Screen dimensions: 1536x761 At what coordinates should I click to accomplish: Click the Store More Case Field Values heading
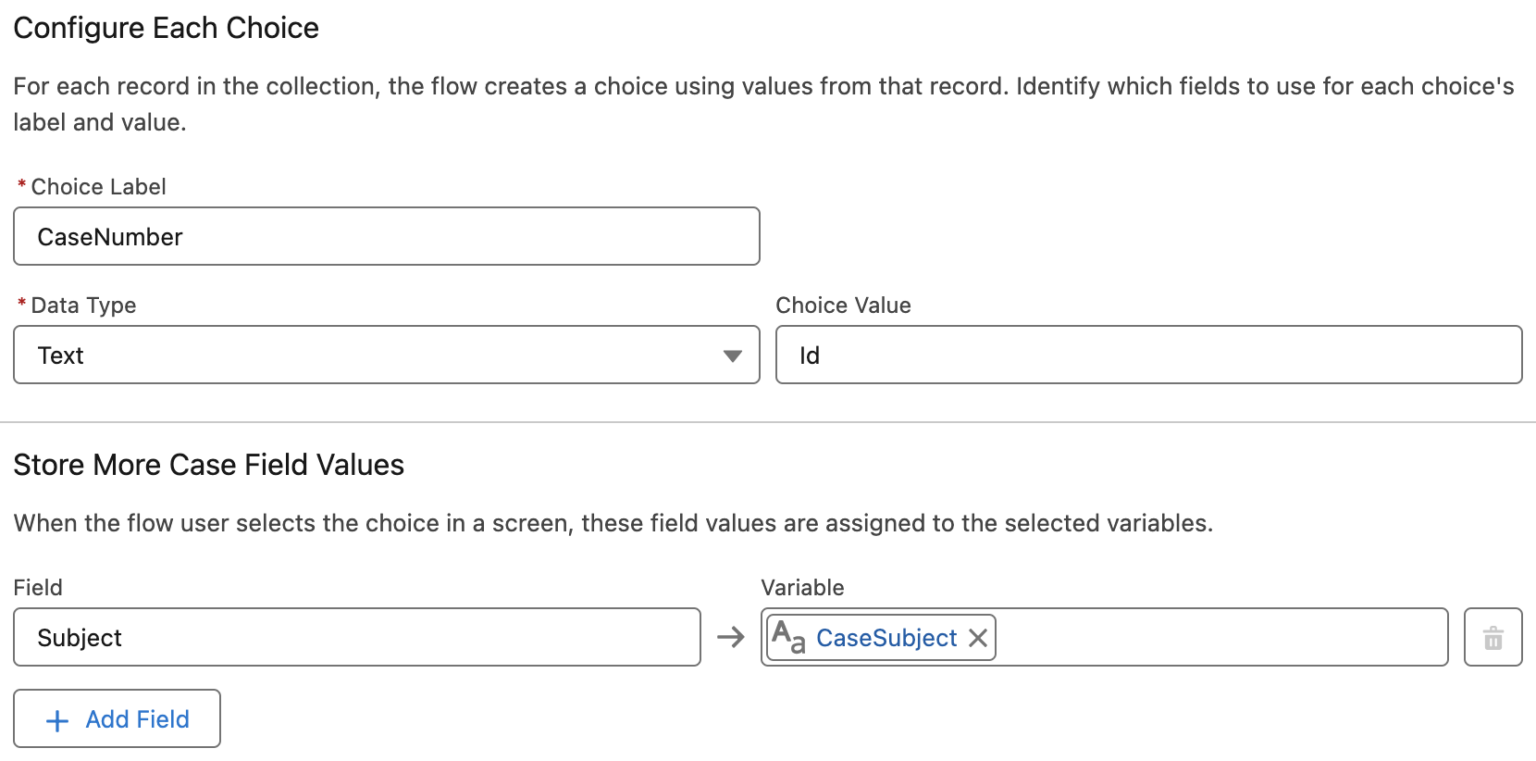tap(208, 464)
